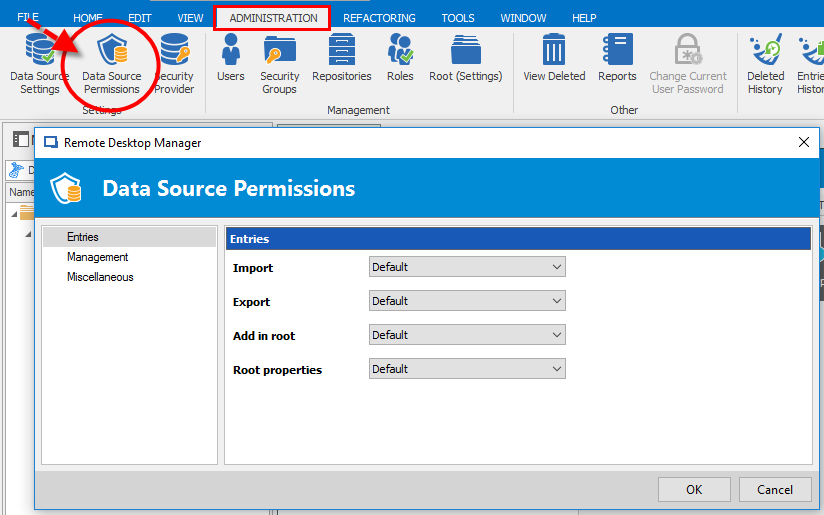Select Management in the left list

point(97,257)
